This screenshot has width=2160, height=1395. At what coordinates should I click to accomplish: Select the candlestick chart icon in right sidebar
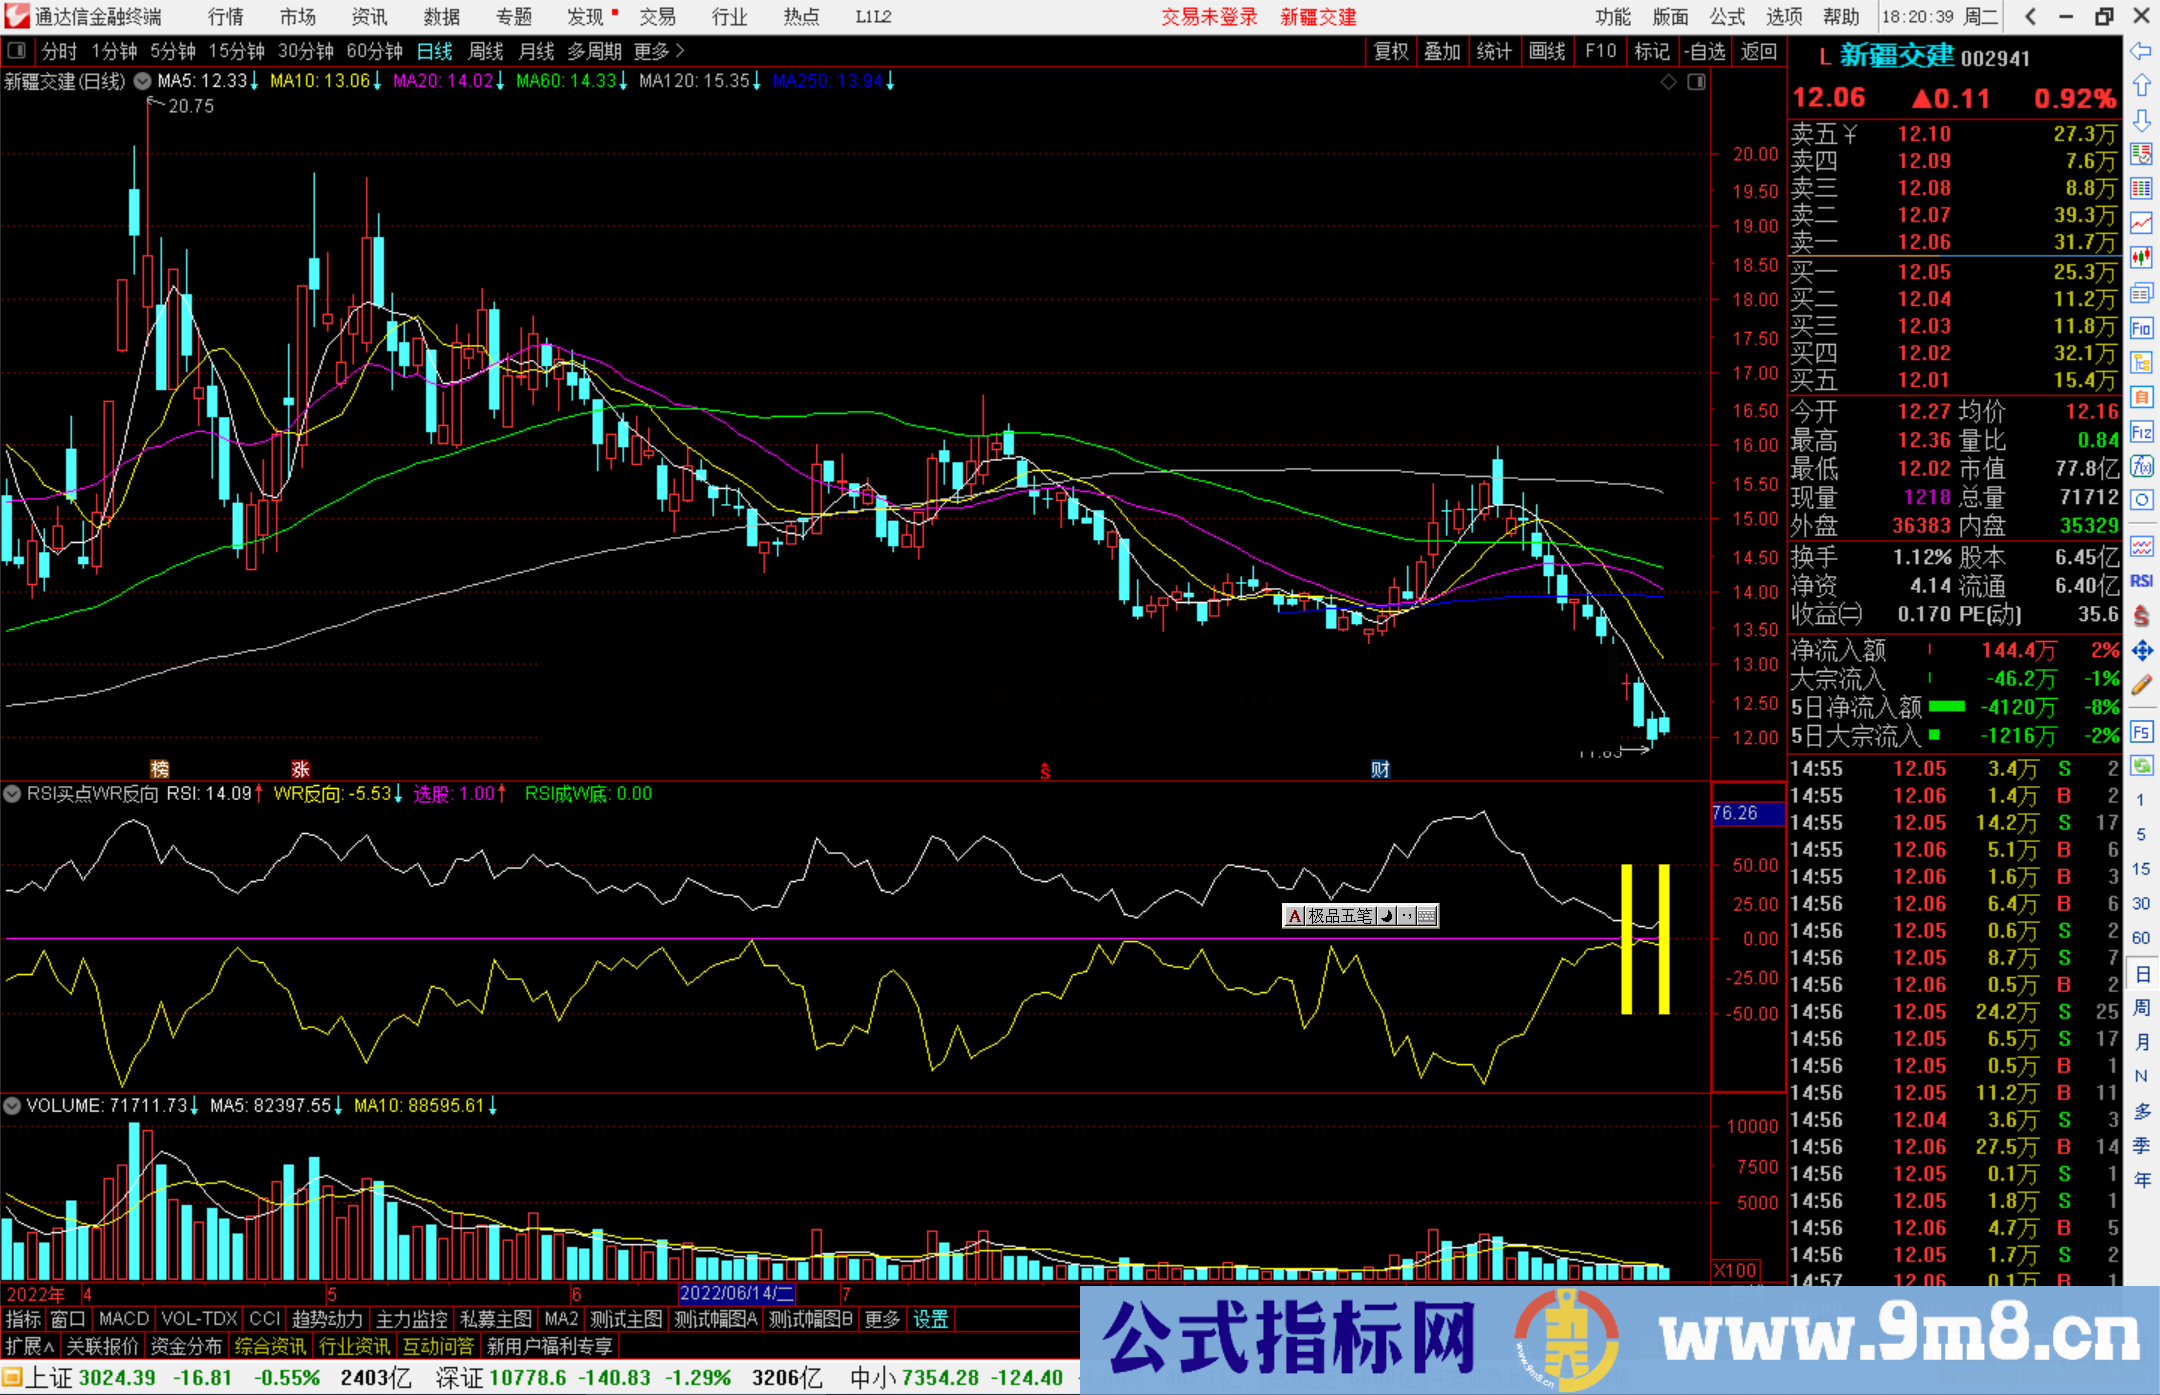2142,255
